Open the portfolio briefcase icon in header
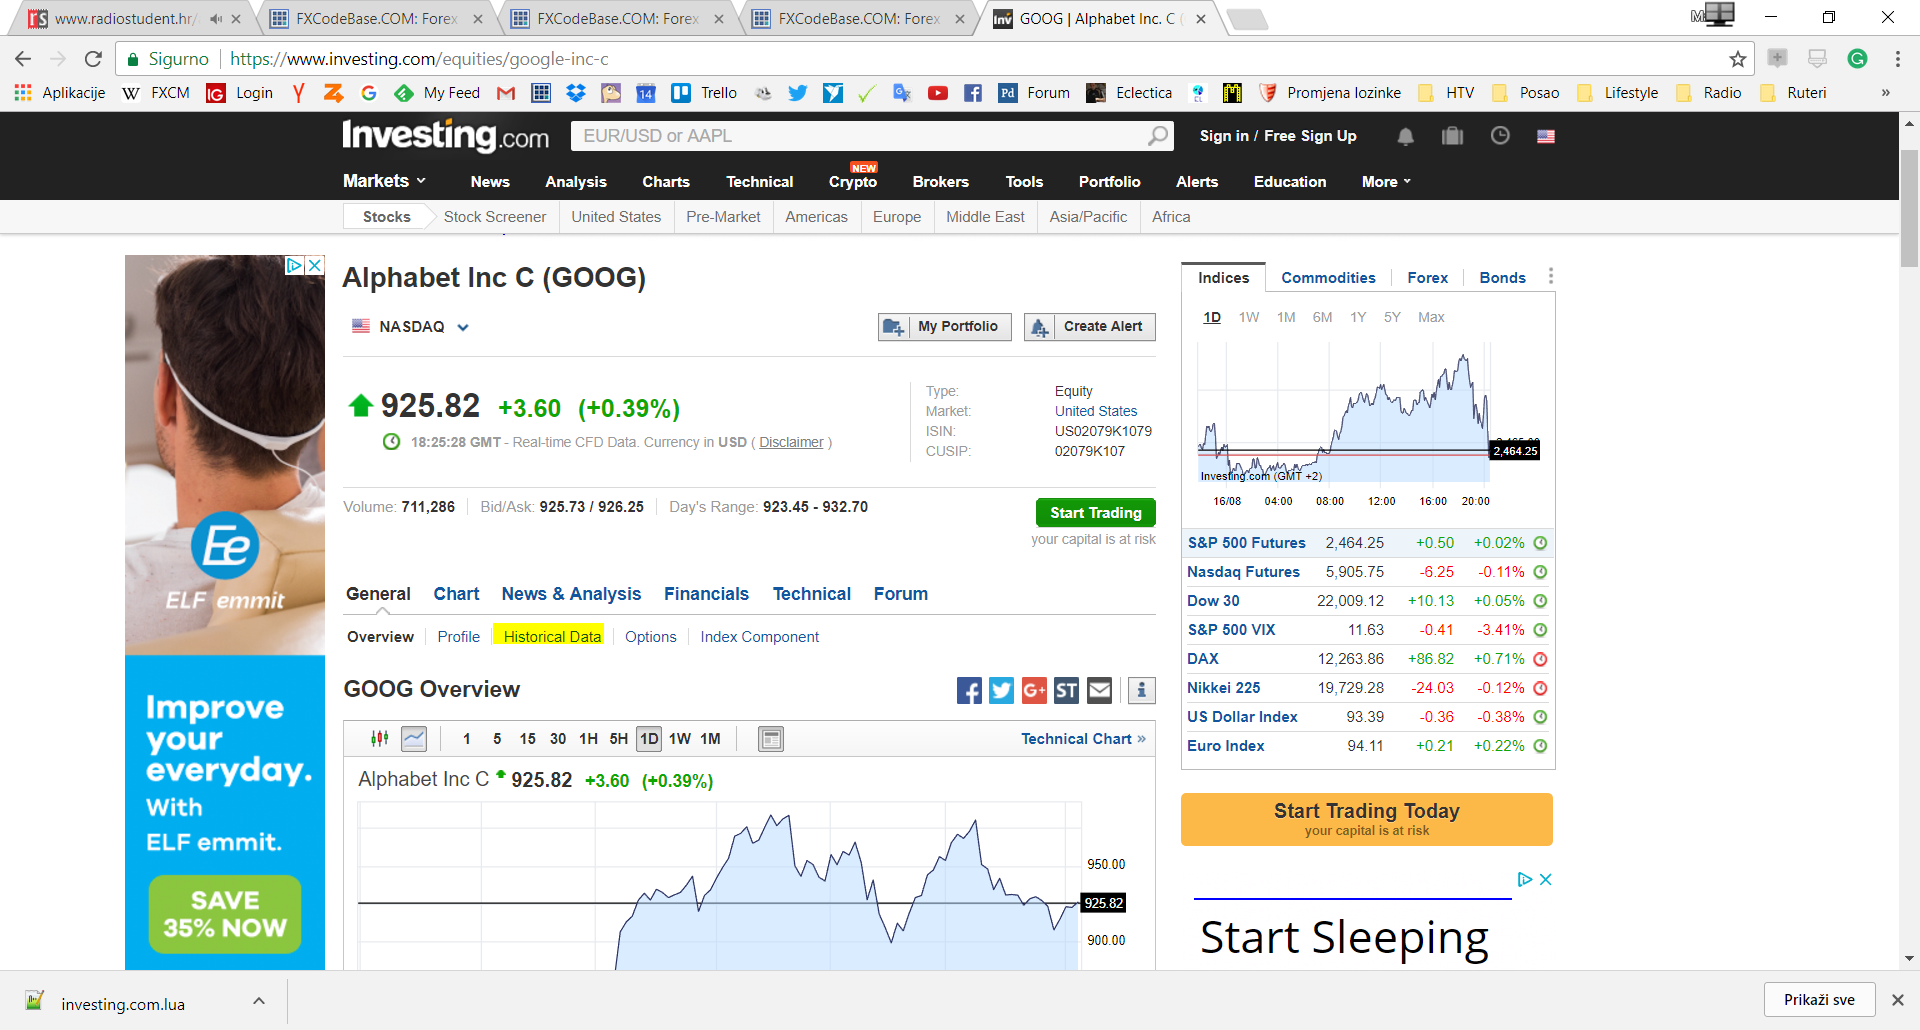Viewport: 1920px width, 1030px height. (1452, 136)
